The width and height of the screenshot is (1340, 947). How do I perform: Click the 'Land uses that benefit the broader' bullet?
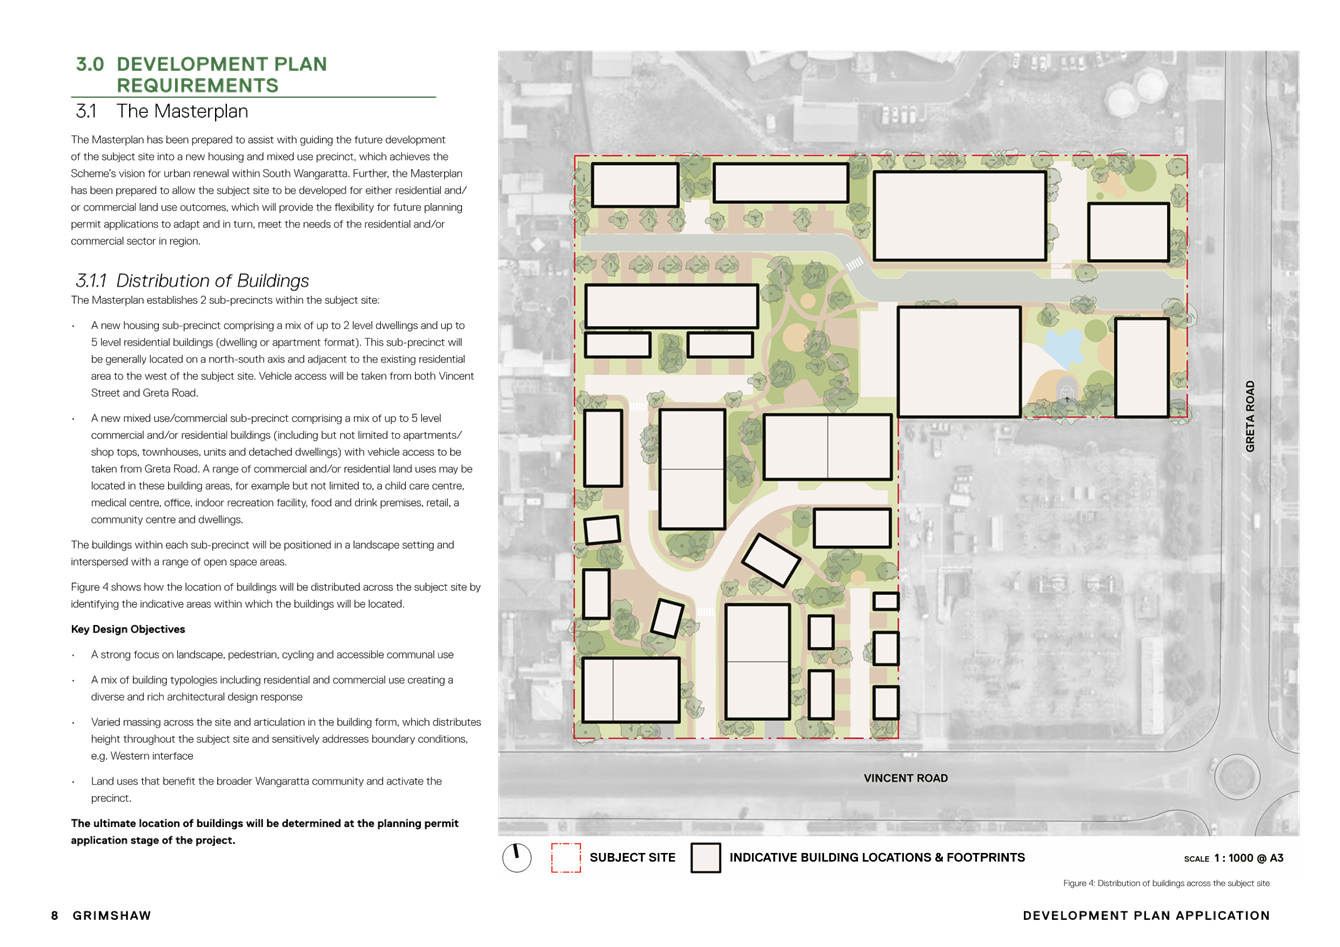click(x=266, y=790)
